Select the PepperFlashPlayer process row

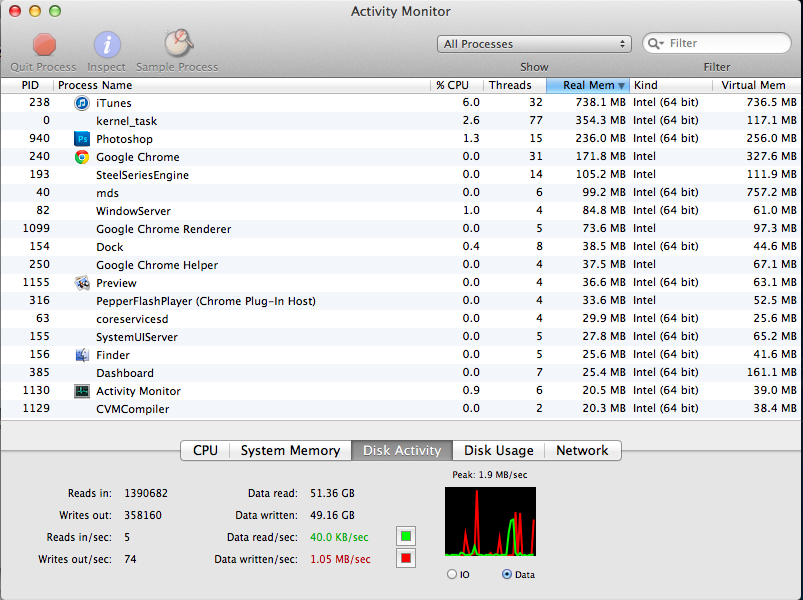(402, 301)
